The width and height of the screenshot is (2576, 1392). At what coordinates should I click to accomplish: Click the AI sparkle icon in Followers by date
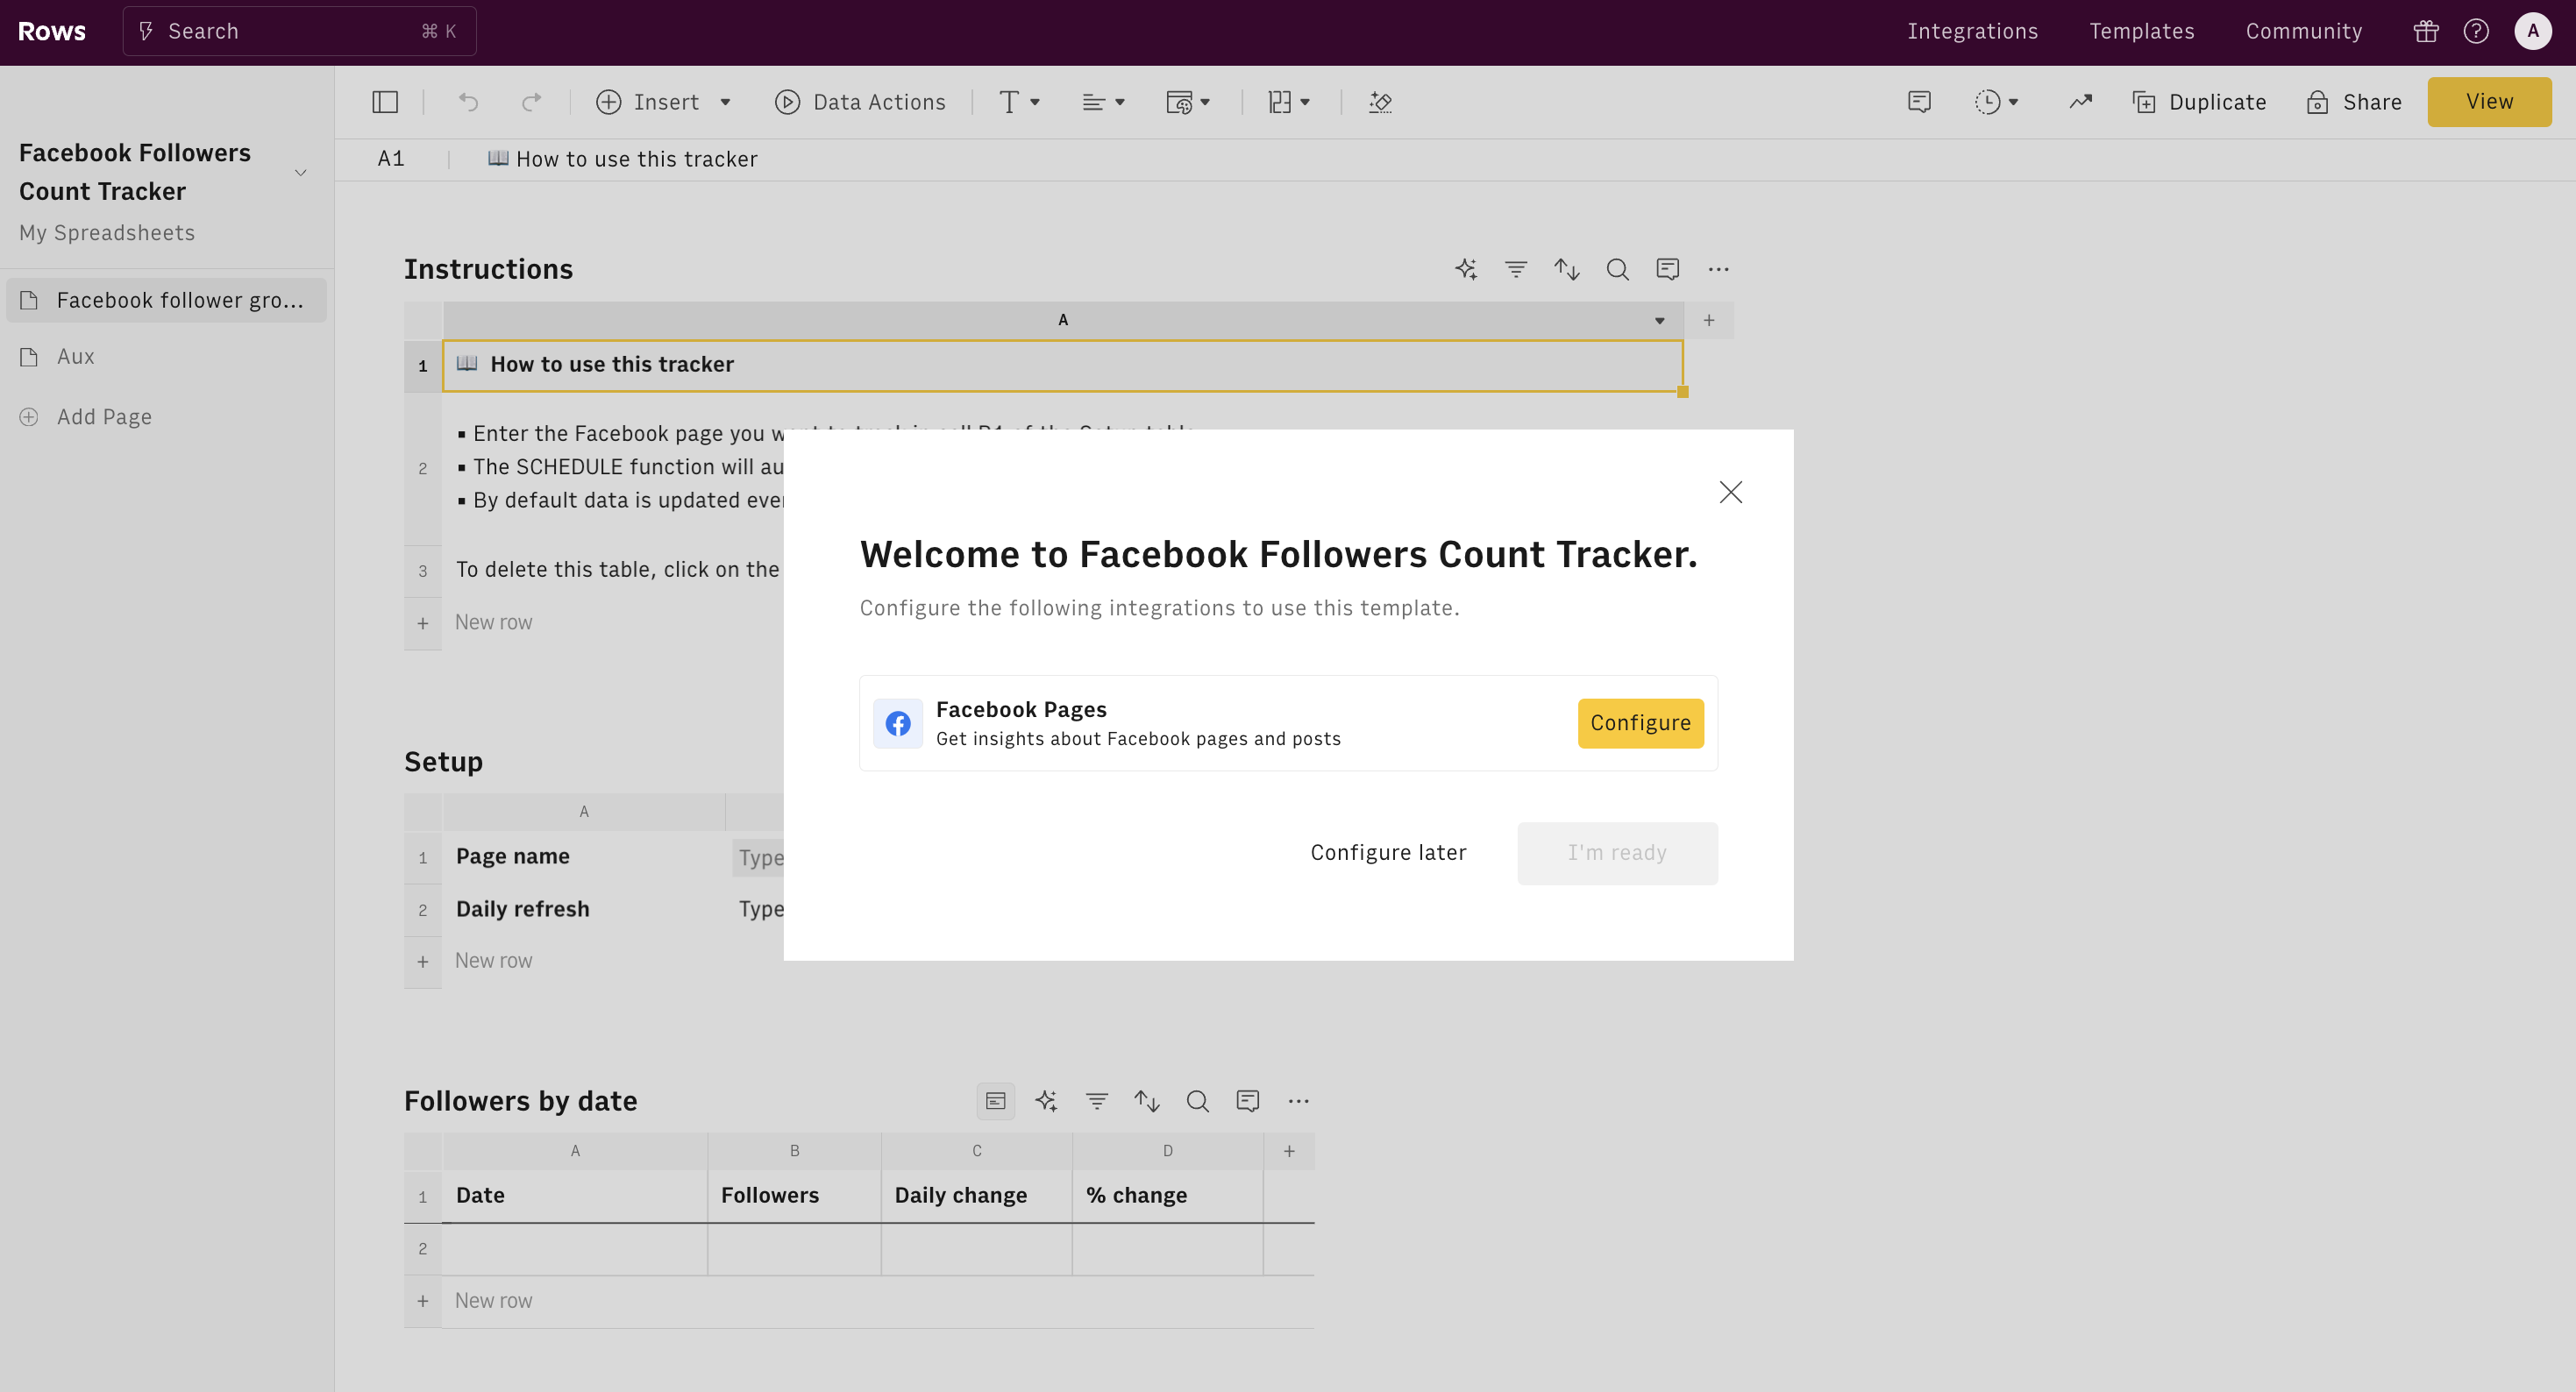pos(1046,1101)
